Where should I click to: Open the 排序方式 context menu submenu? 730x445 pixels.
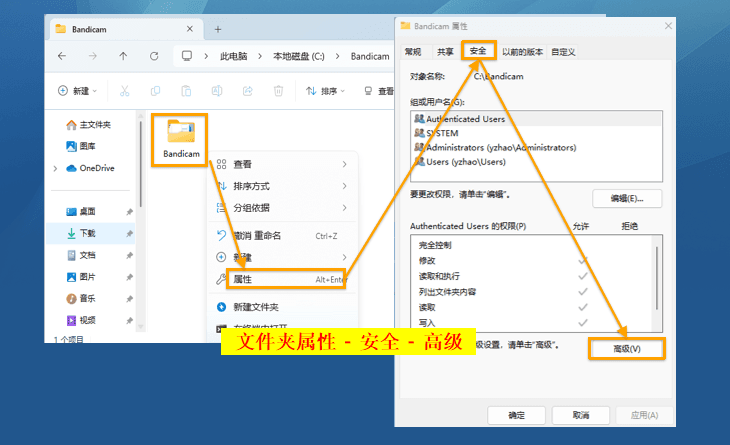click(x=282, y=186)
